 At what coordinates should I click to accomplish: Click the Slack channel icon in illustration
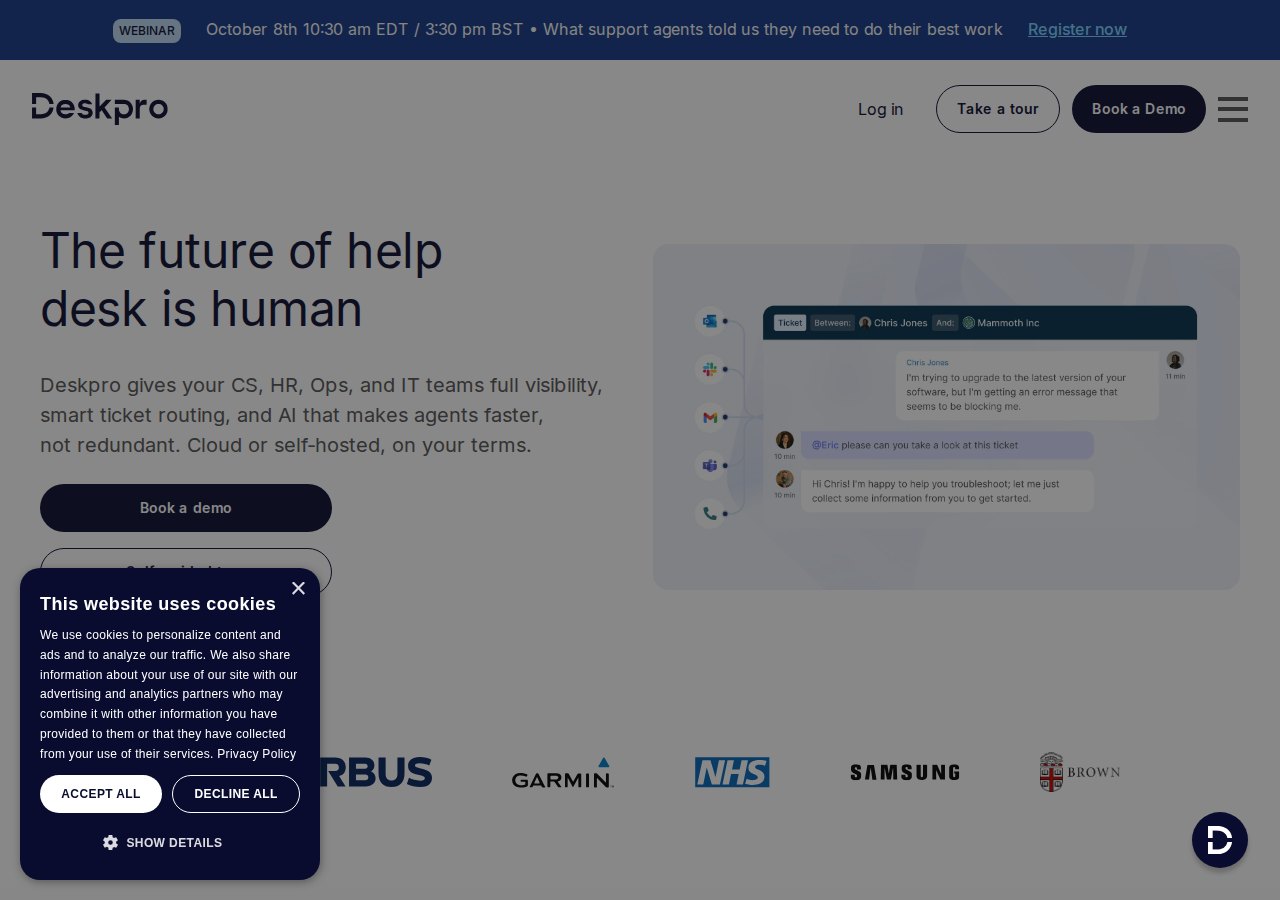pyautogui.click(x=710, y=369)
